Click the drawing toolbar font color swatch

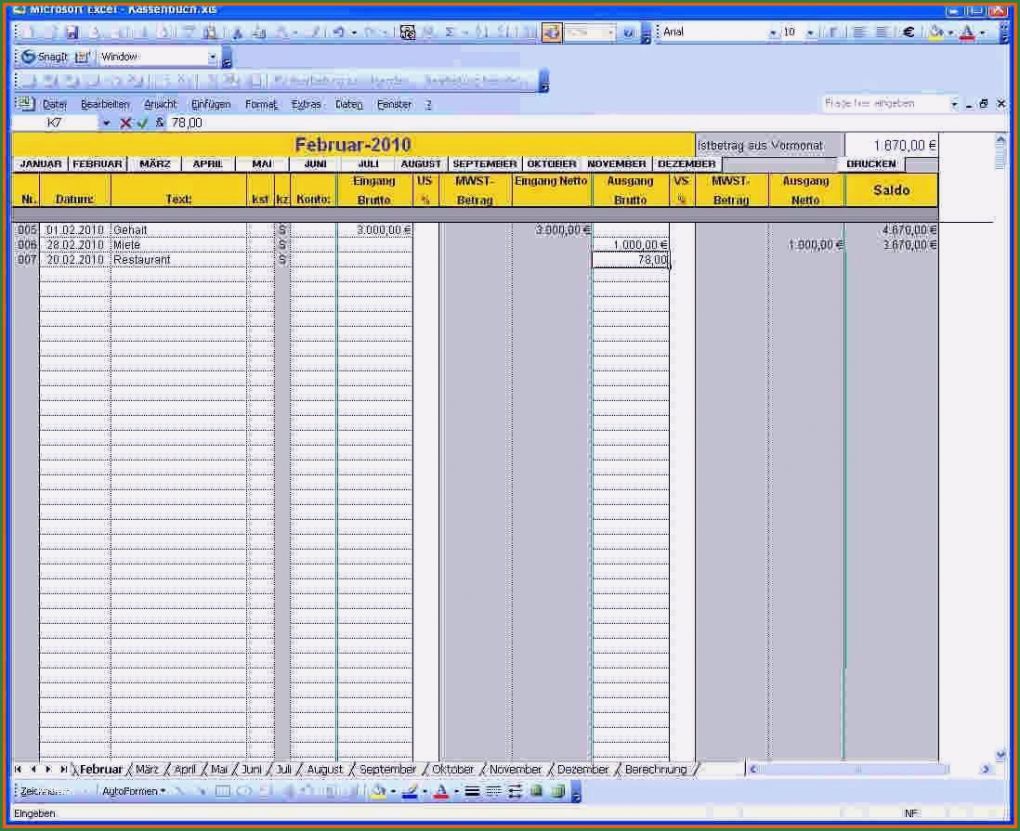coord(442,791)
